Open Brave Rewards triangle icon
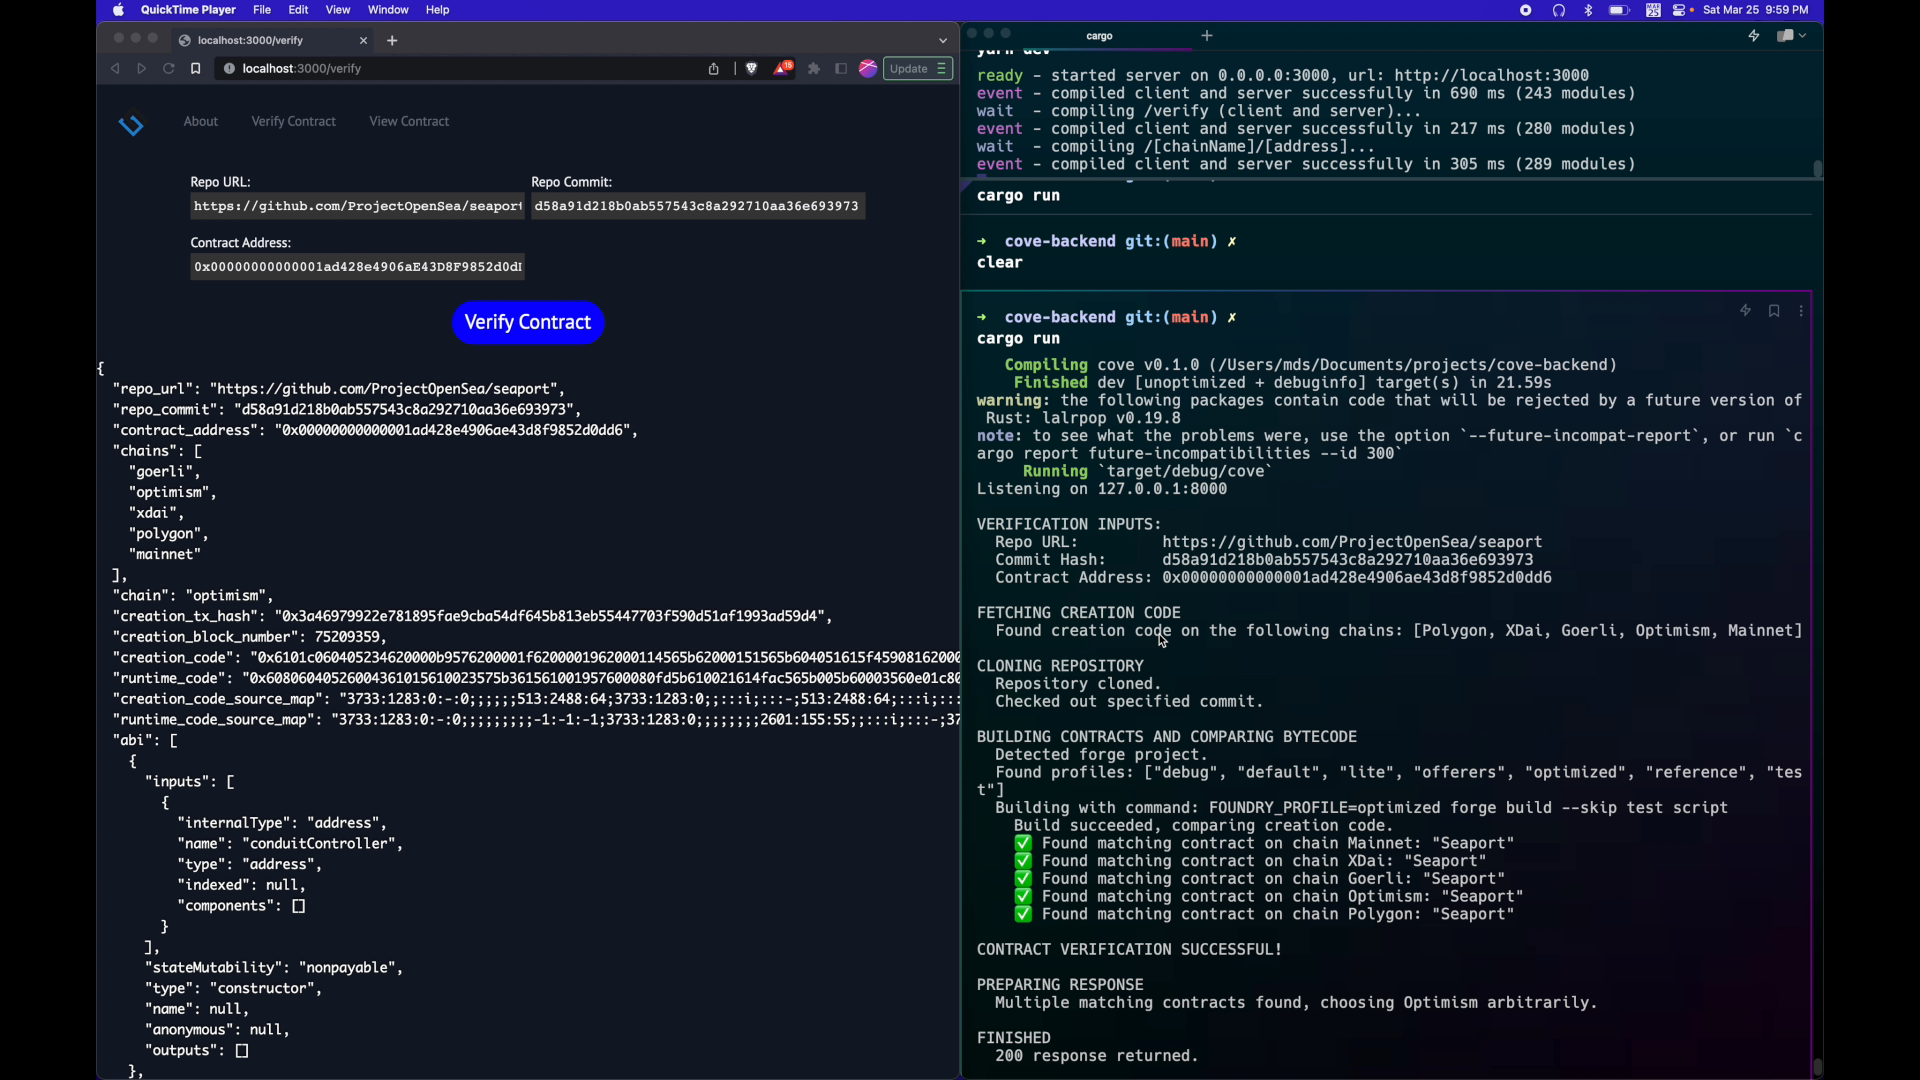This screenshot has width=1920, height=1080. [x=783, y=69]
